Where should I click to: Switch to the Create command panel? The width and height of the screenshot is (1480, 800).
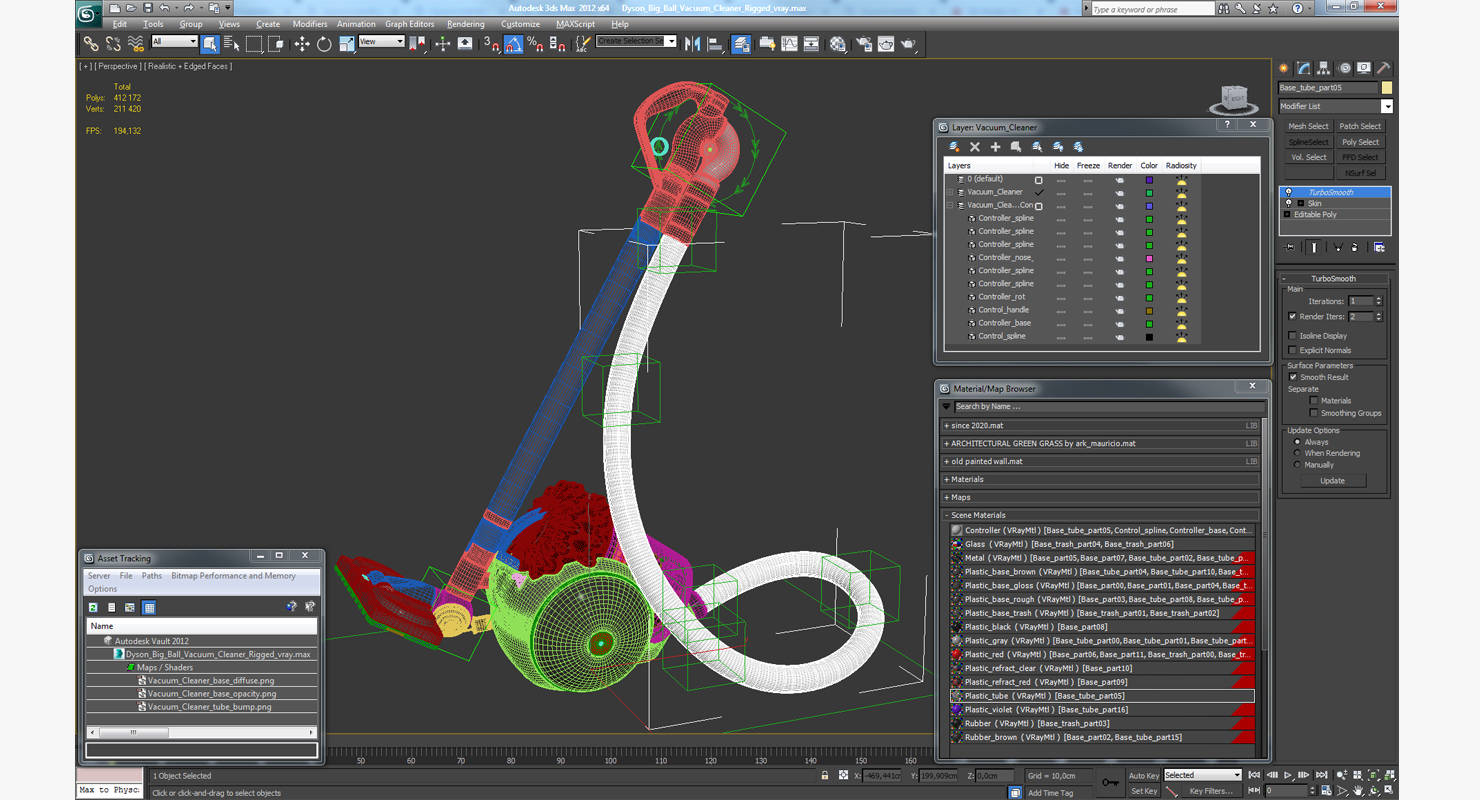click(x=1285, y=68)
